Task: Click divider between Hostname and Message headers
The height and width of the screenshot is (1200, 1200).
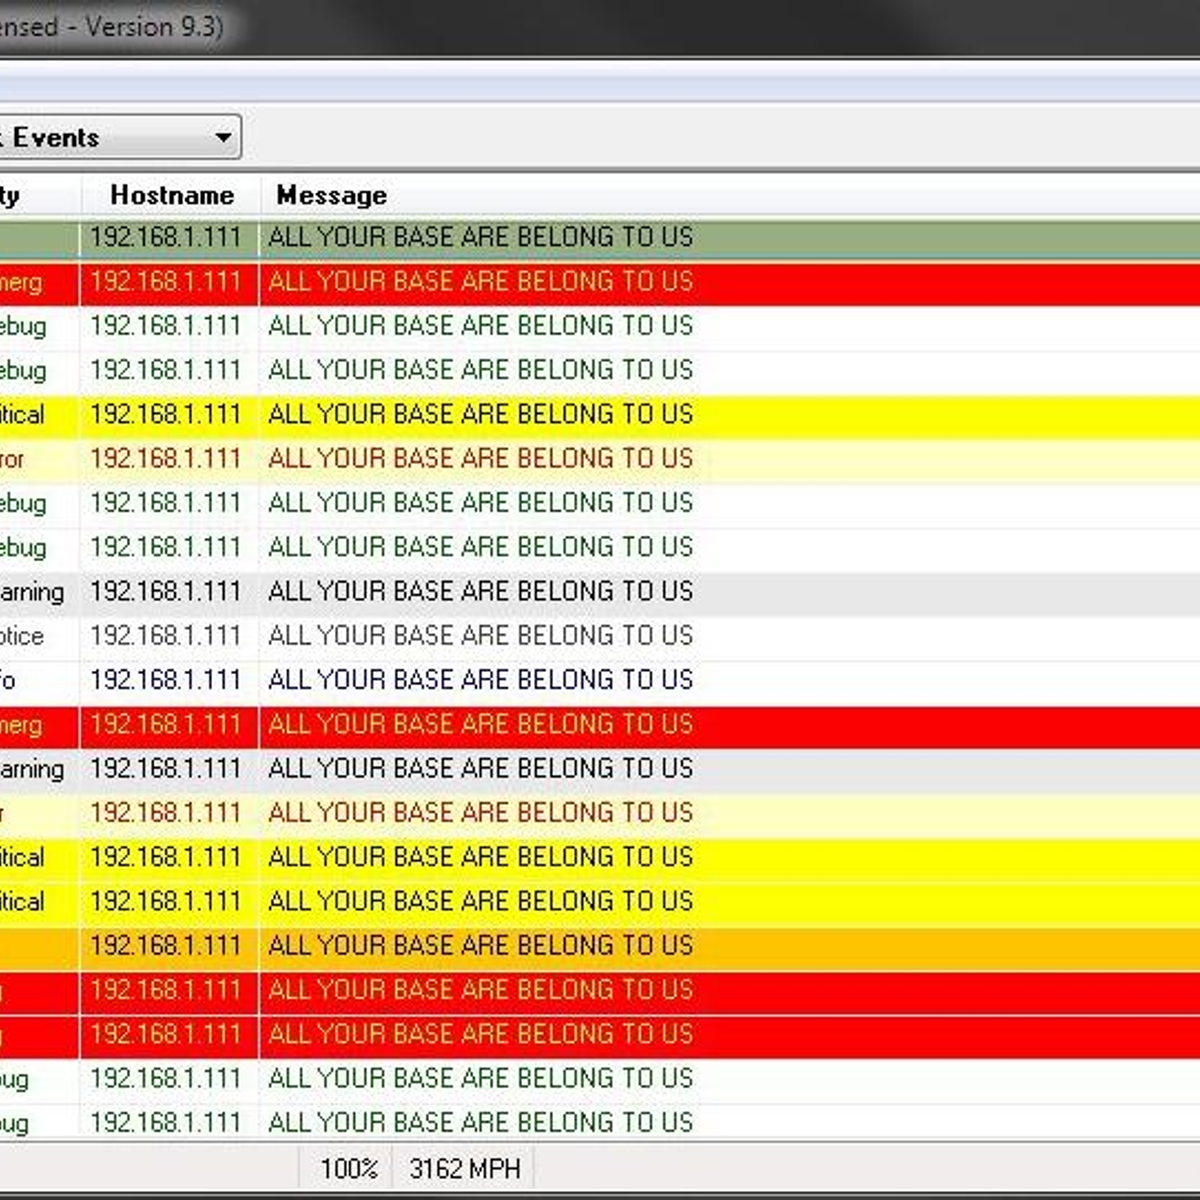Action: click(260, 195)
